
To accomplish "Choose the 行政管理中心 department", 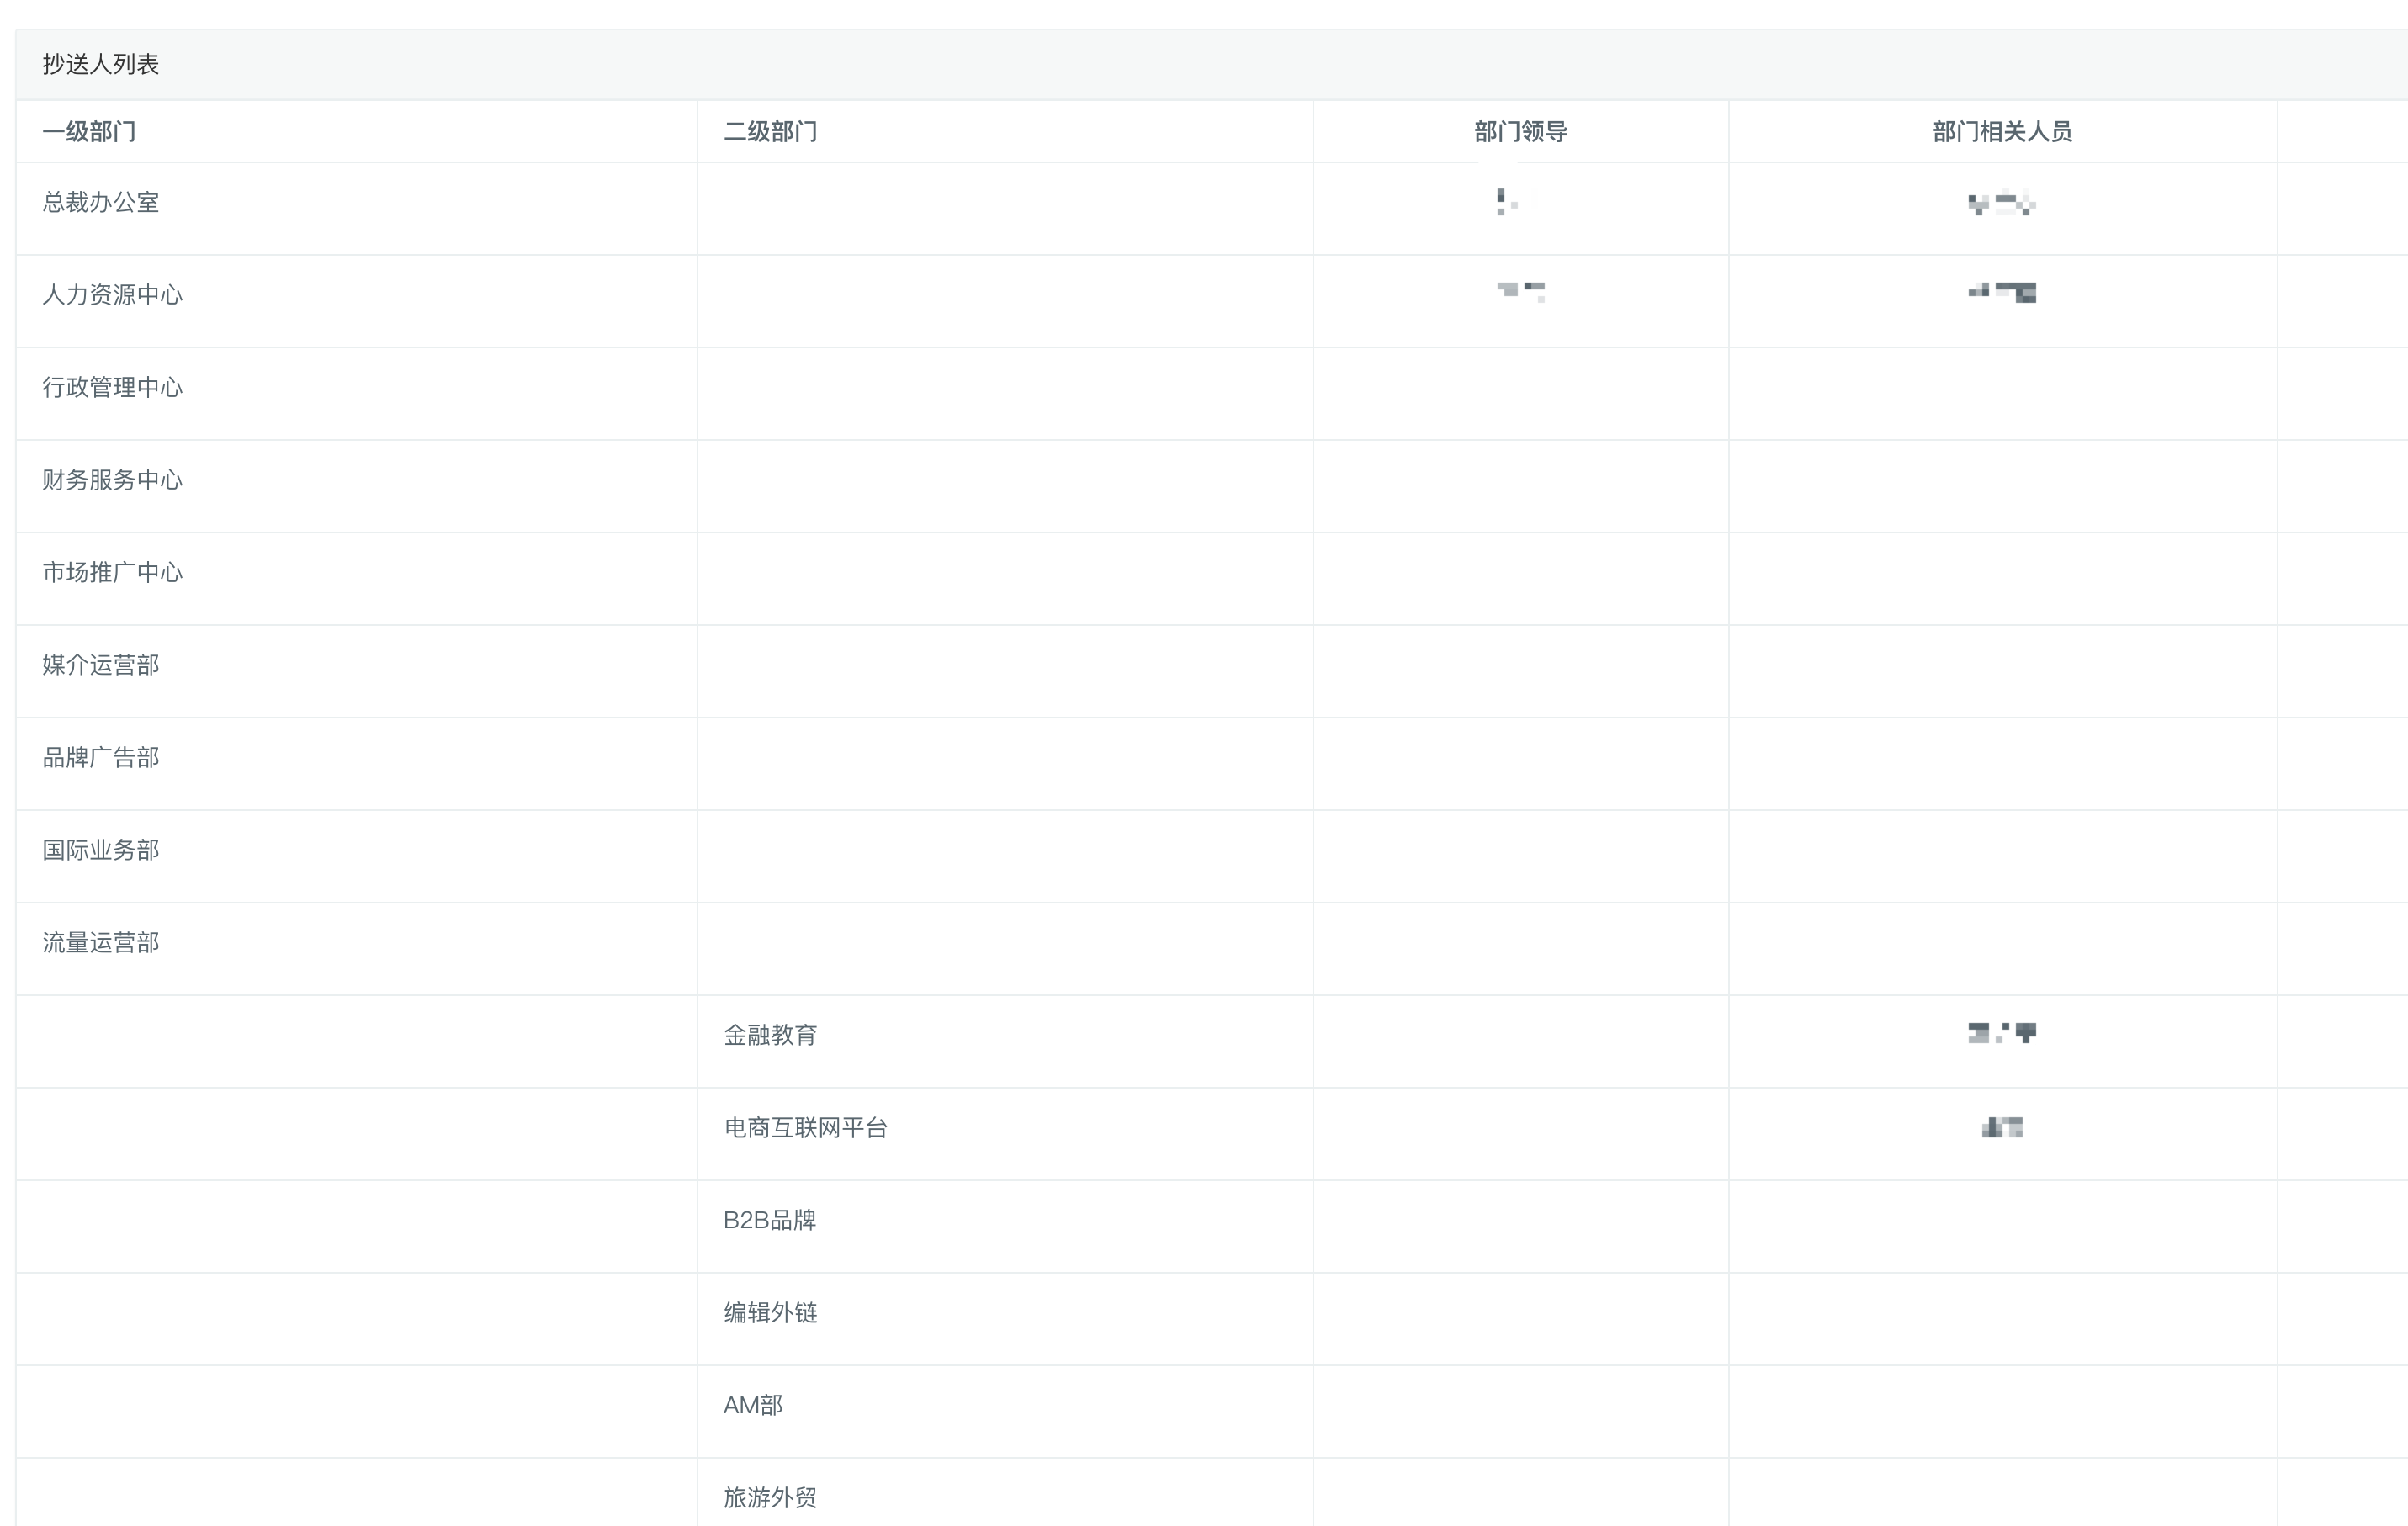I will coord(112,387).
